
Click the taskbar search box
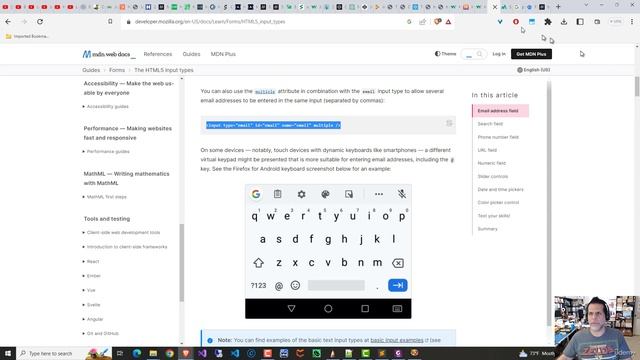pyautogui.click(x=63, y=353)
